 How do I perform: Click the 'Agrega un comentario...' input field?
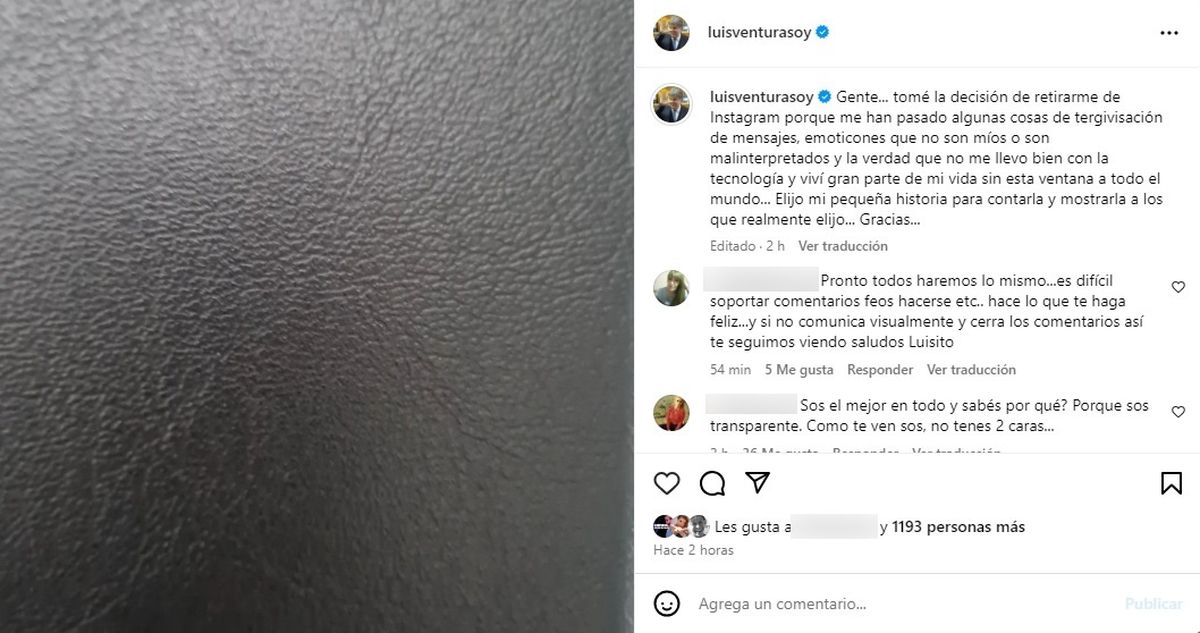click(900, 604)
